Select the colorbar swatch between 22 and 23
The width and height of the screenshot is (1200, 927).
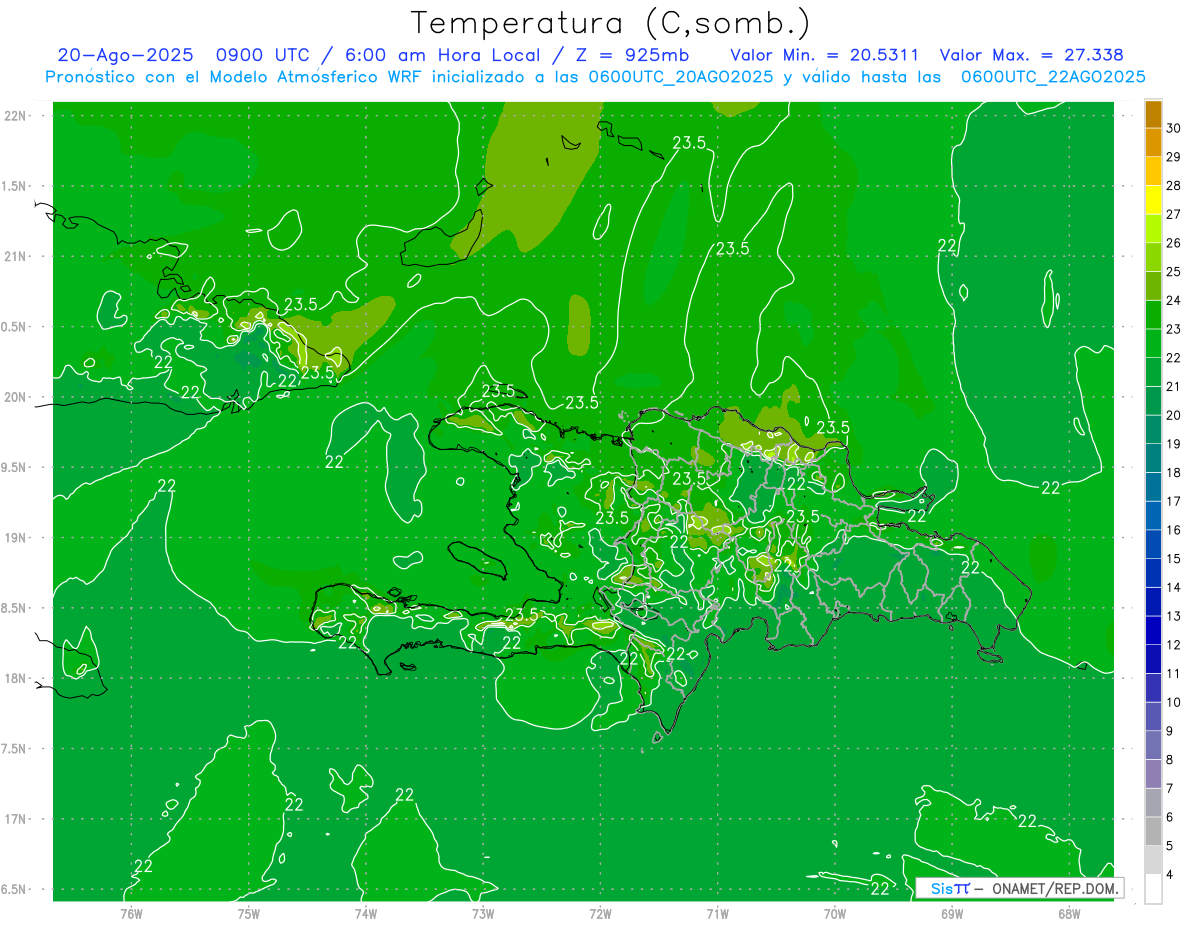pos(1153,343)
